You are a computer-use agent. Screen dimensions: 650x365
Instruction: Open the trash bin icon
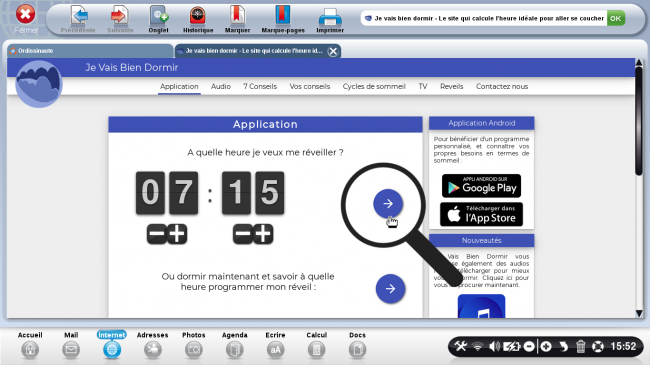580,346
